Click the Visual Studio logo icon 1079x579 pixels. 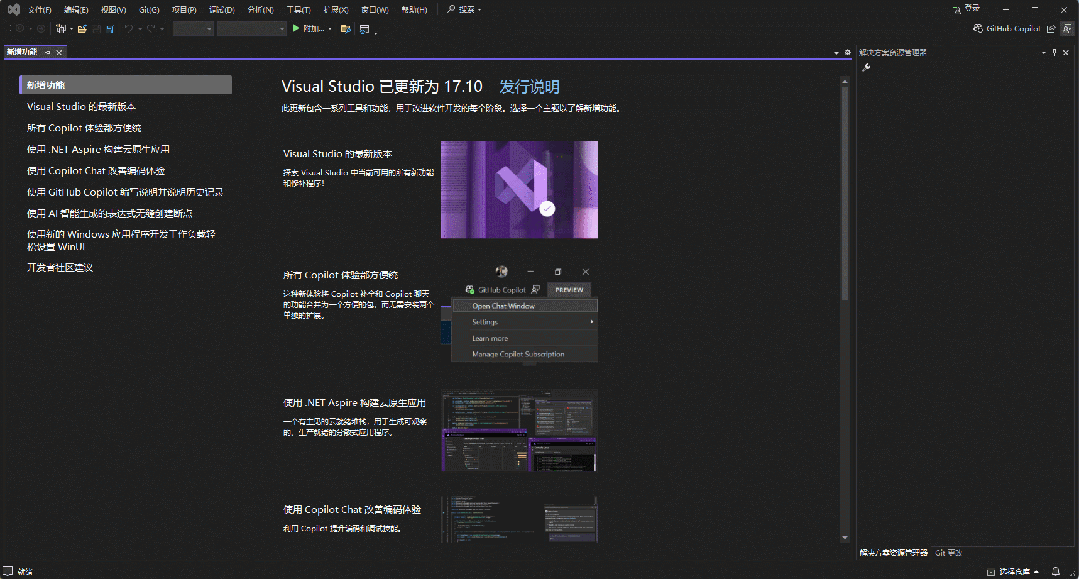[x=14, y=10]
